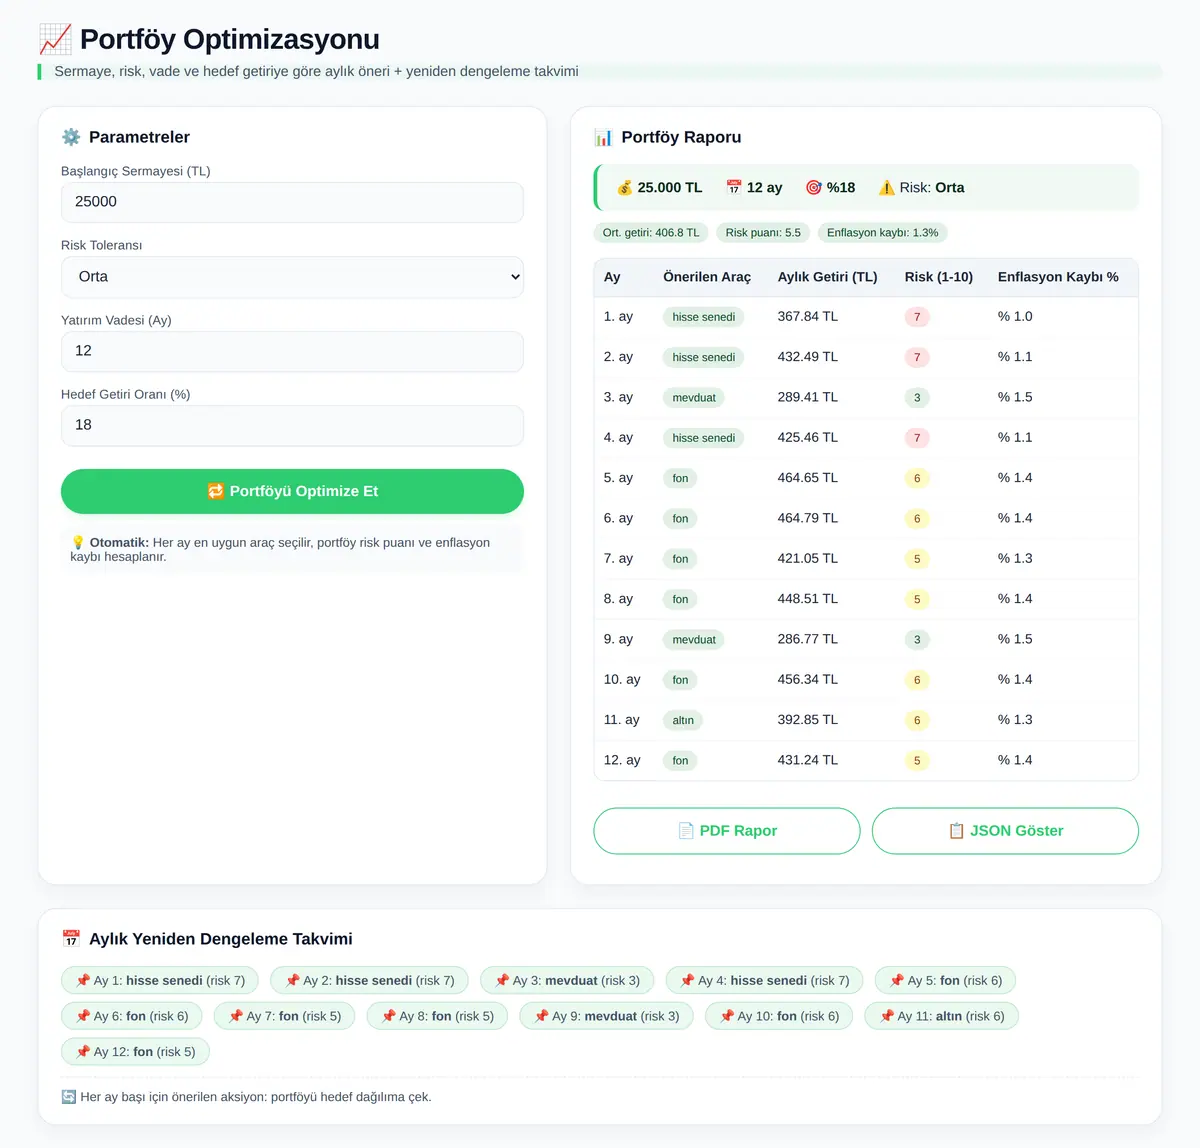Click the pin icon on Ay 1 chip

(x=83, y=981)
